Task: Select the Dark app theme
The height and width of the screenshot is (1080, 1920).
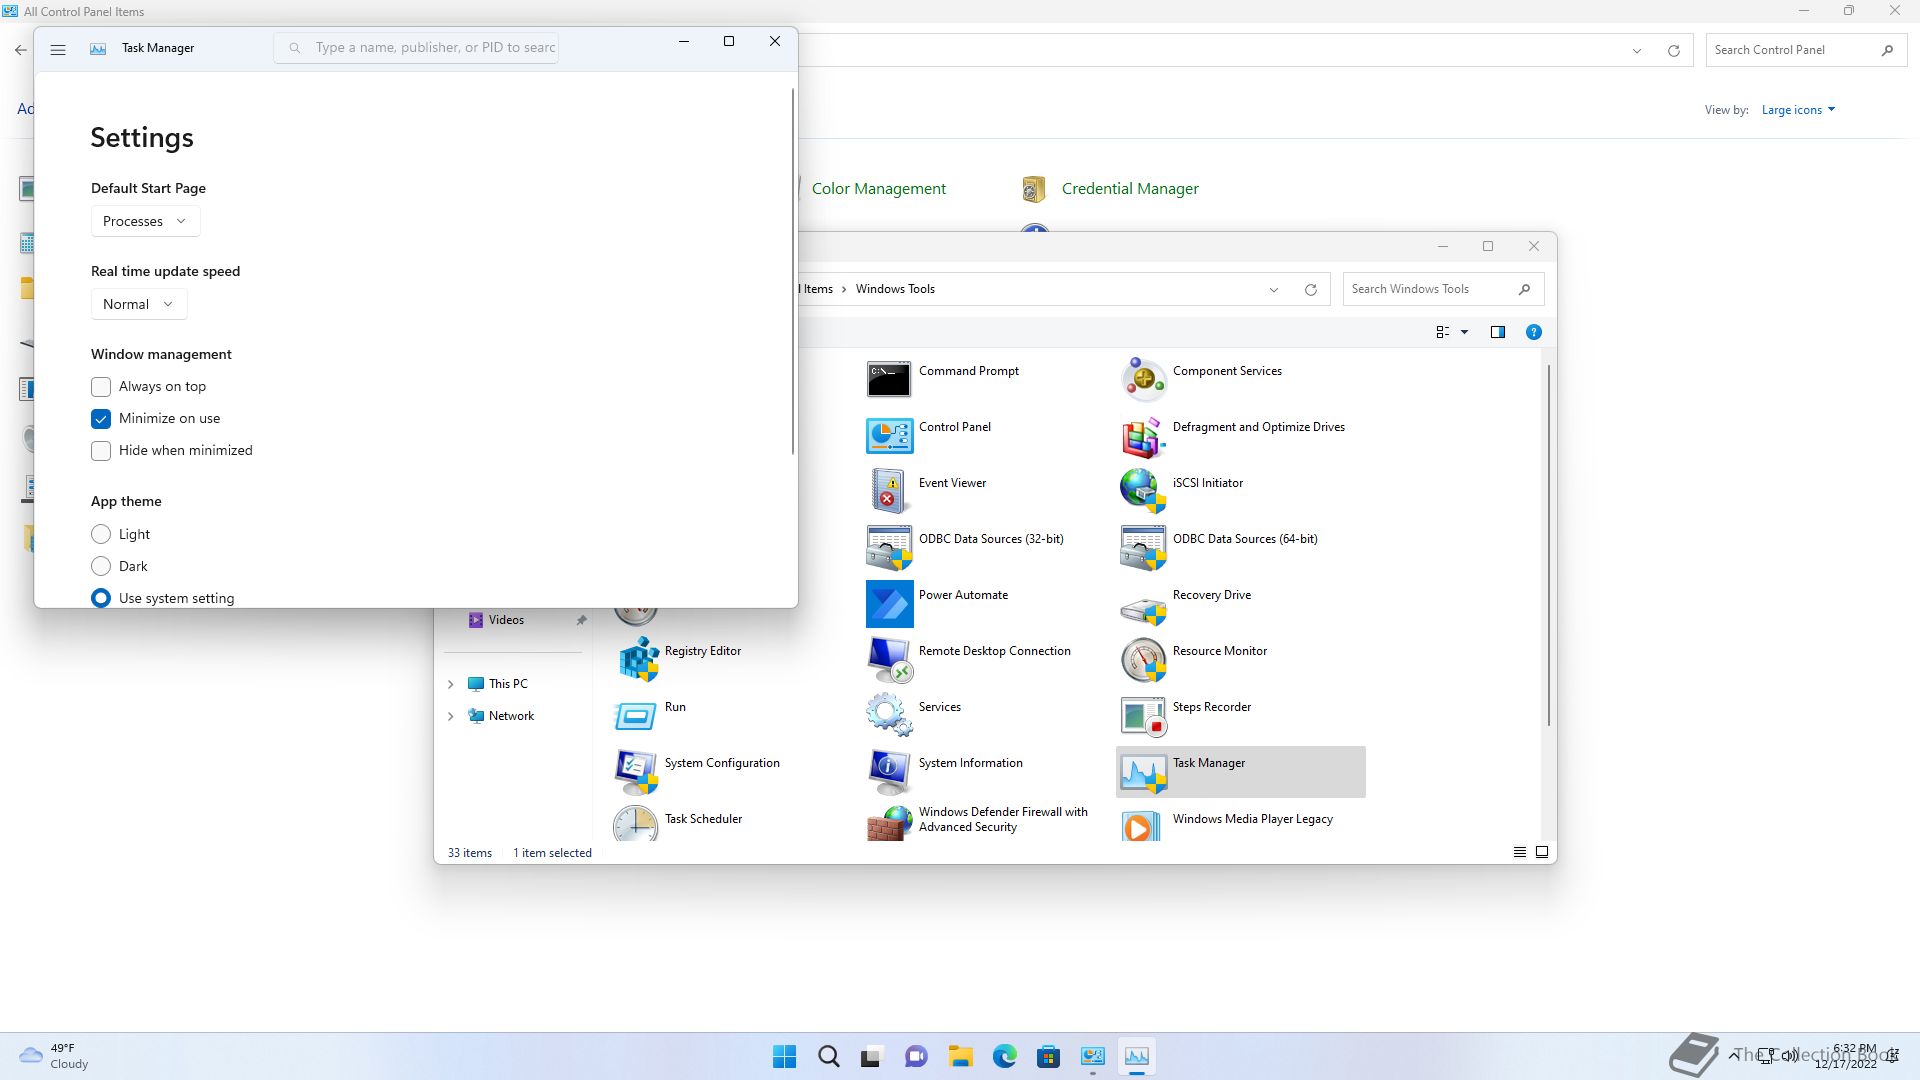Action: [x=101, y=567]
